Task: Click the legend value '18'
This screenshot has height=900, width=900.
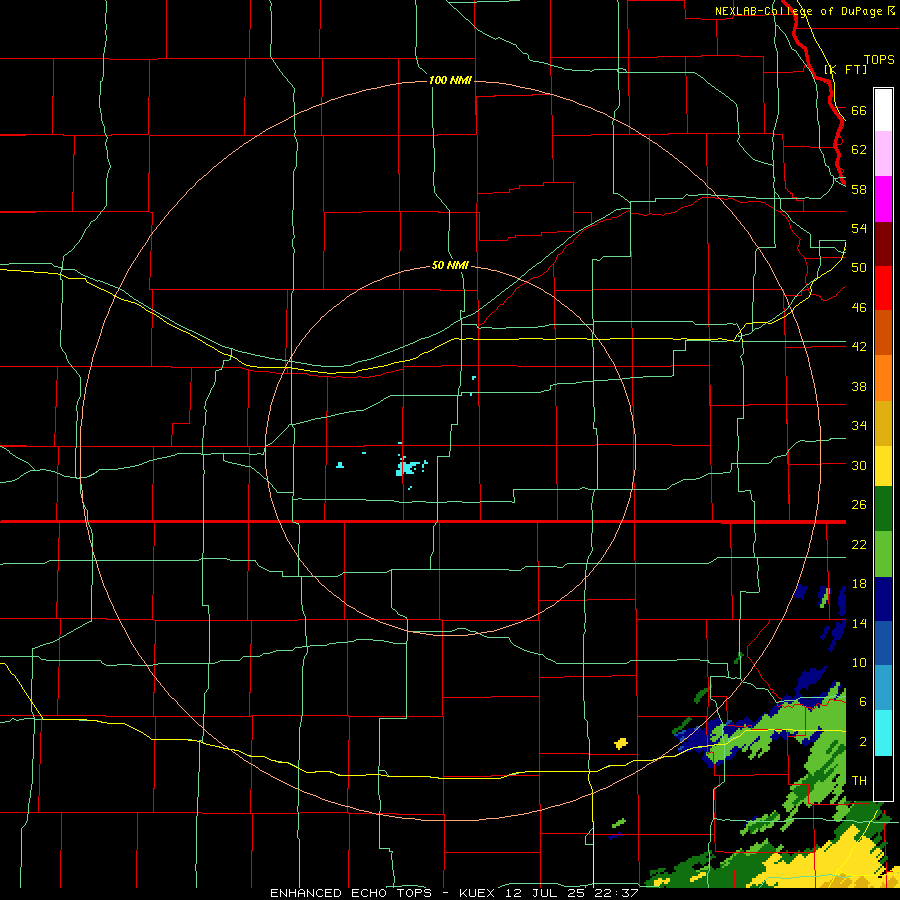Action: (859, 584)
